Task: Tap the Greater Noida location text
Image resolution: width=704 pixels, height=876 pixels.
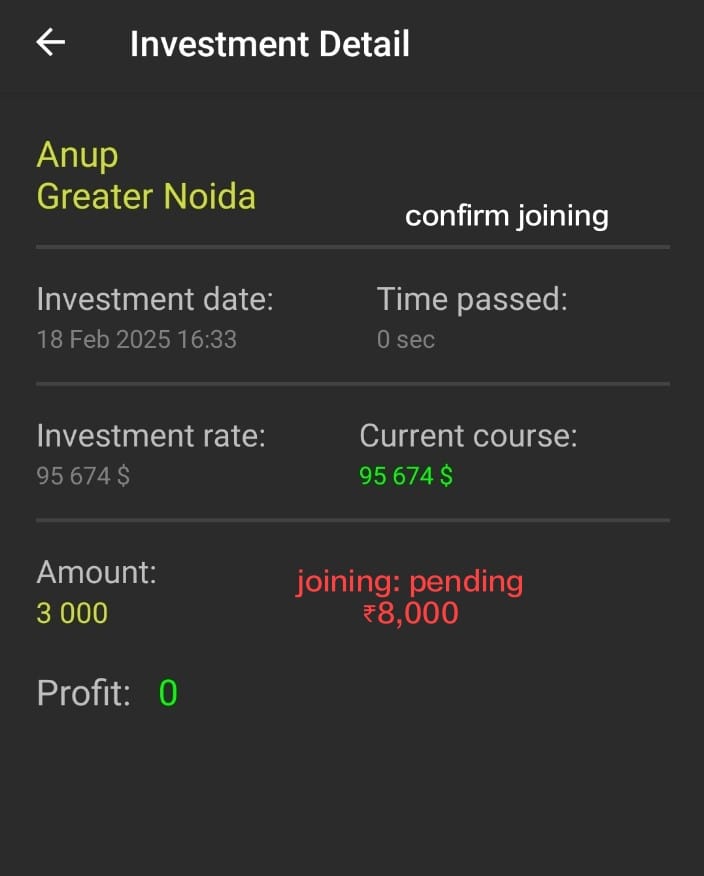Action: tap(146, 197)
